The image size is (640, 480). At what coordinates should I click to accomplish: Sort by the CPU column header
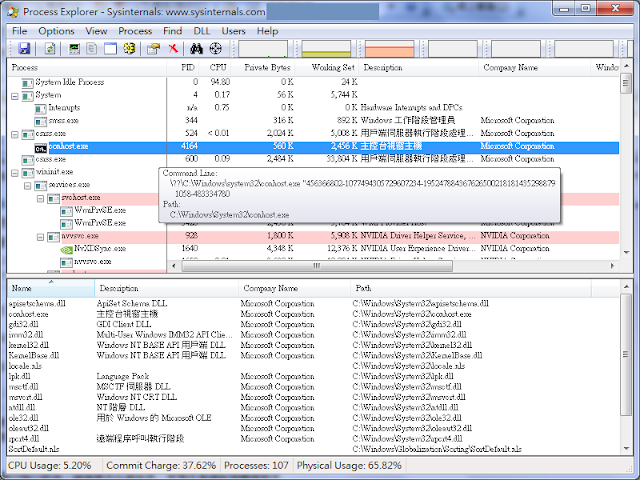tap(215, 67)
